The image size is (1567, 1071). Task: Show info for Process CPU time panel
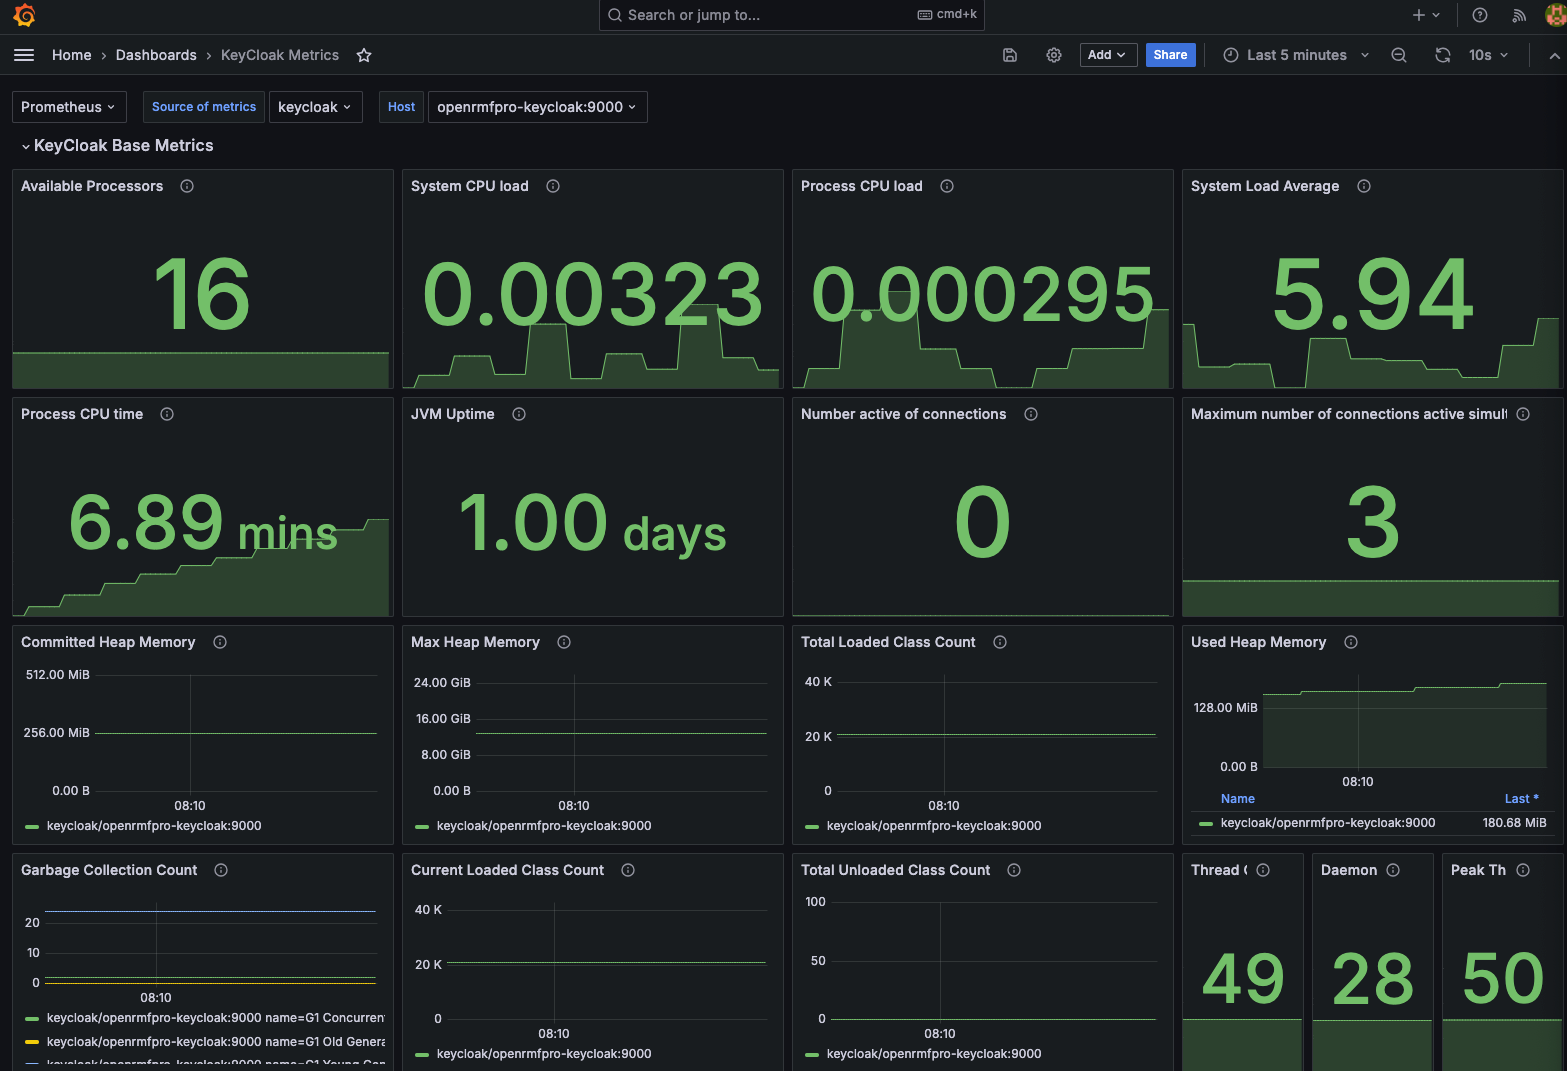click(x=167, y=414)
